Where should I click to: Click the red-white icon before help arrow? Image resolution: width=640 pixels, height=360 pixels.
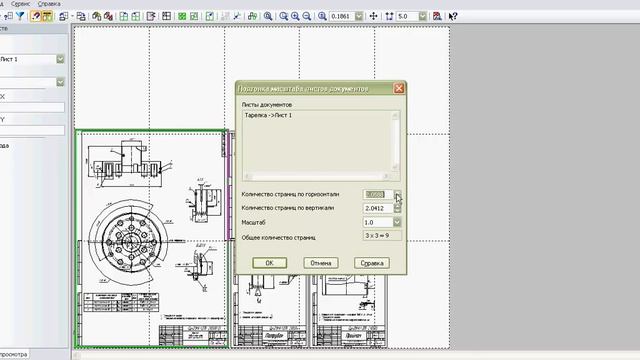pos(437,16)
